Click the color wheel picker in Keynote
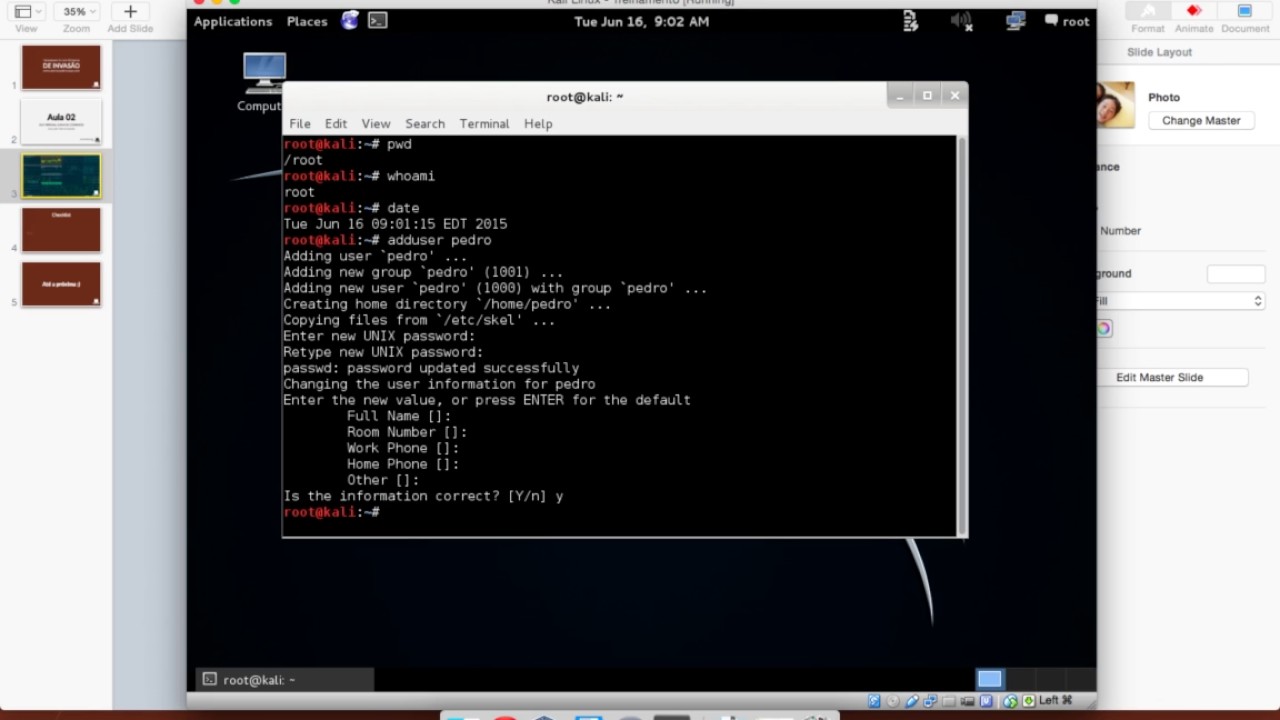The width and height of the screenshot is (1280, 720). 1104,328
